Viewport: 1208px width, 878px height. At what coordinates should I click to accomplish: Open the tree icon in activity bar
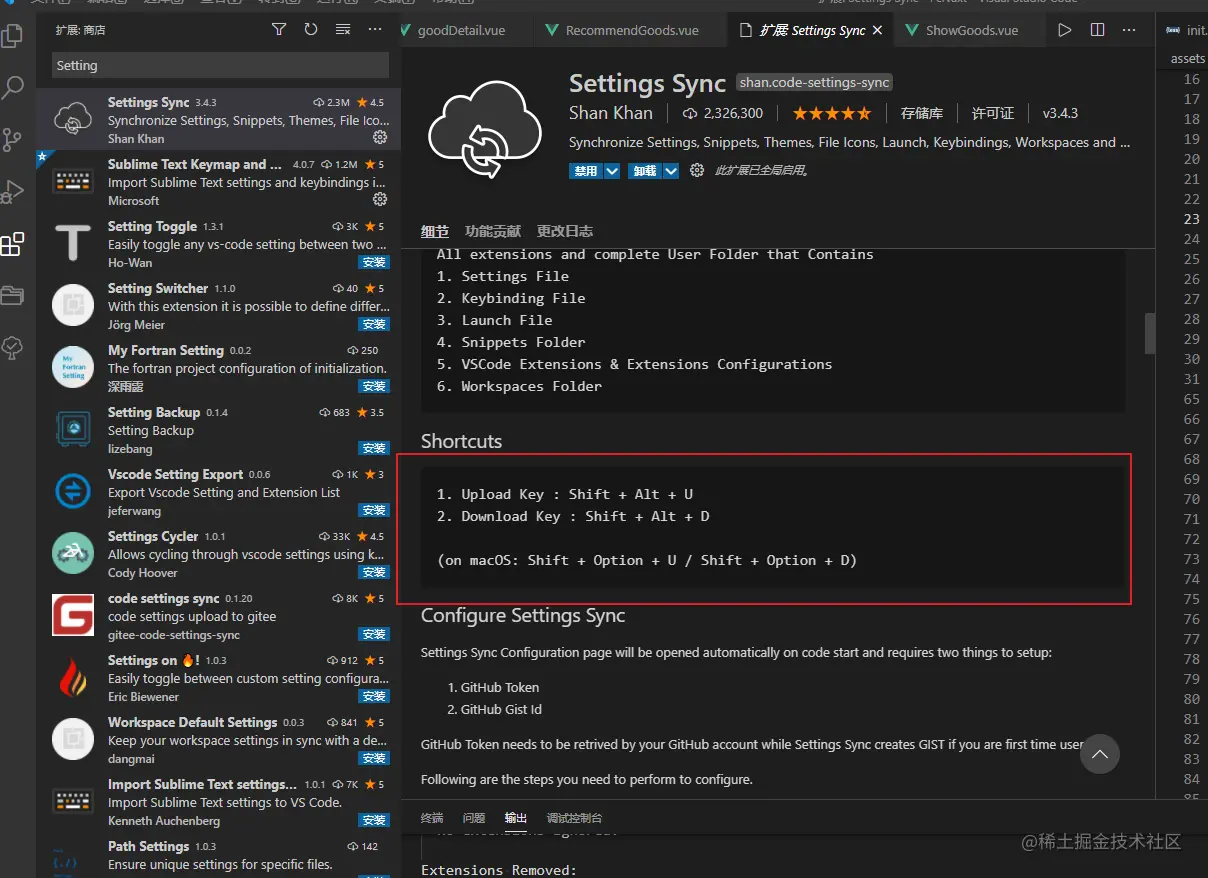click(x=12, y=347)
